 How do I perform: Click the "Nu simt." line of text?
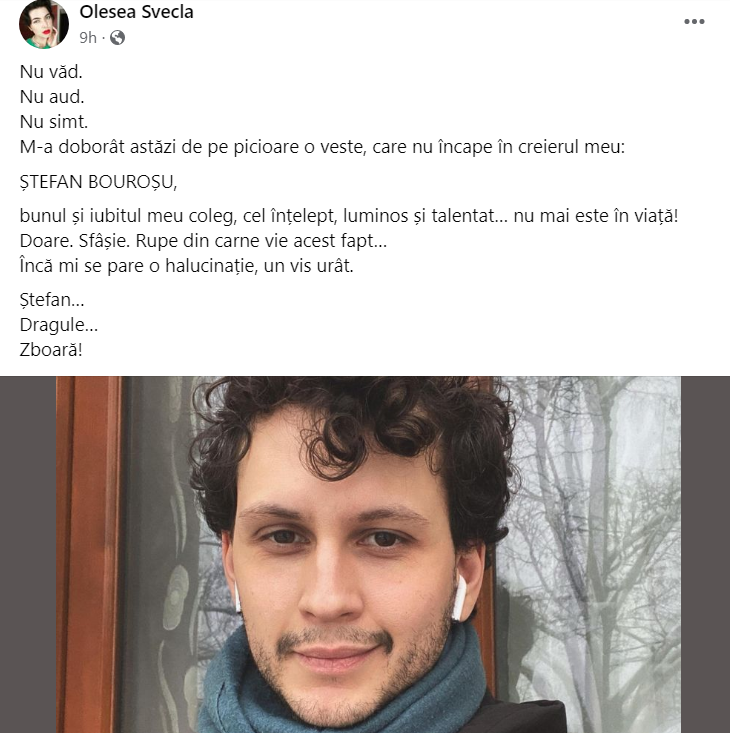[54, 122]
